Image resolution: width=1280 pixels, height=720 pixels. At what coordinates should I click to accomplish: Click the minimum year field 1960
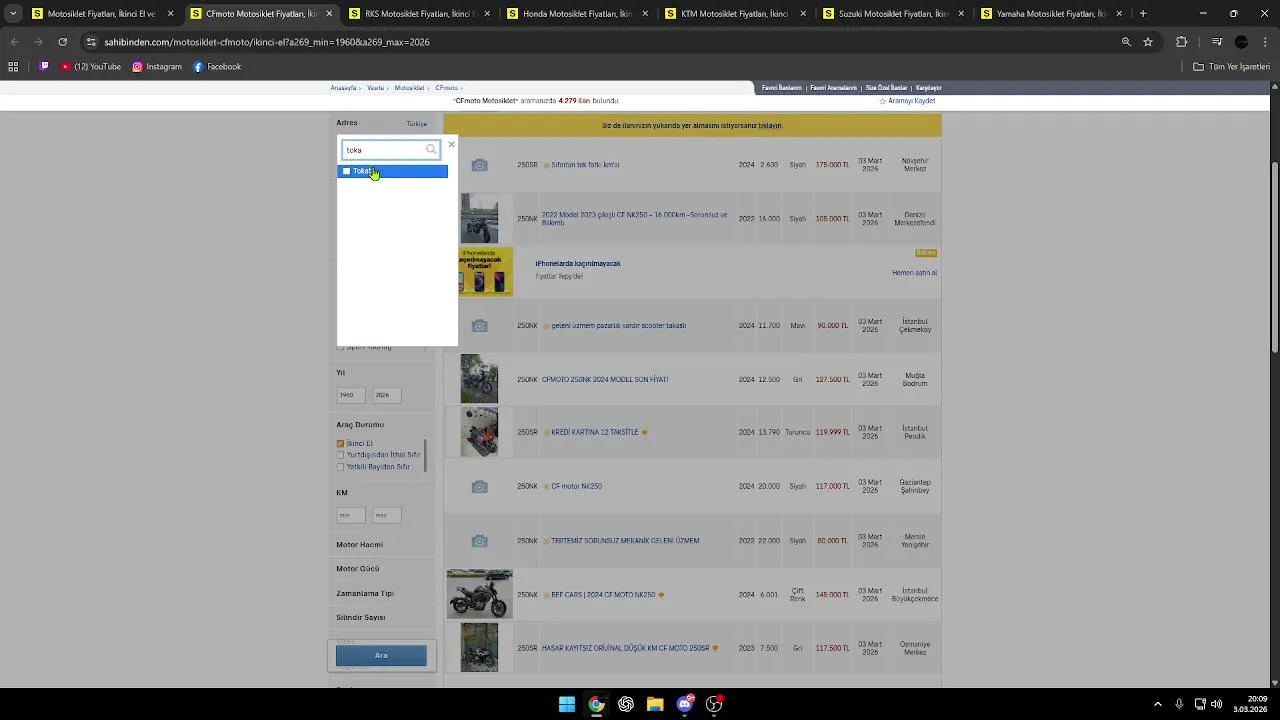click(350, 395)
